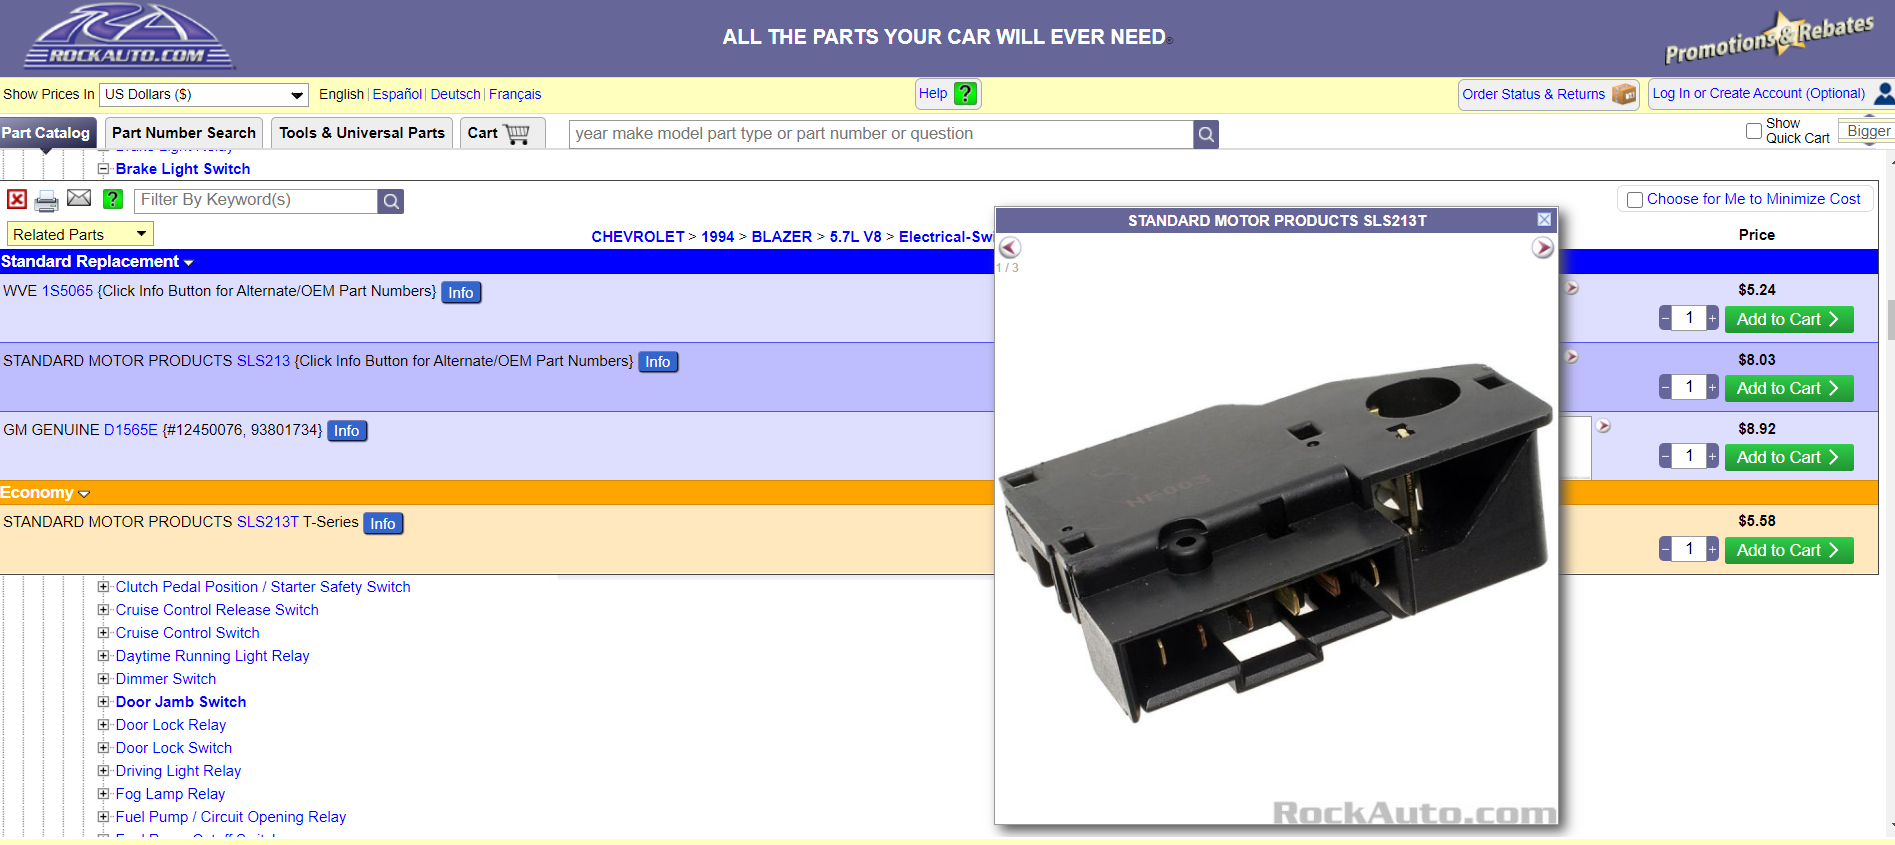Expand the Fog Lamp Relay node
Image resolution: width=1895 pixels, height=845 pixels.
103,794
